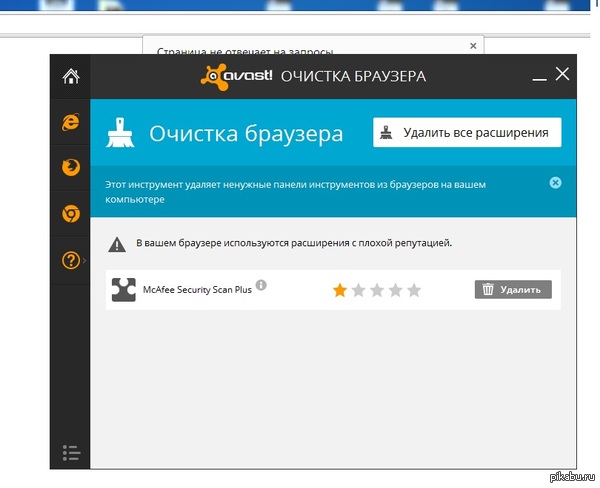Open the Avast home screen icon
The image size is (600, 488).
(71, 76)
